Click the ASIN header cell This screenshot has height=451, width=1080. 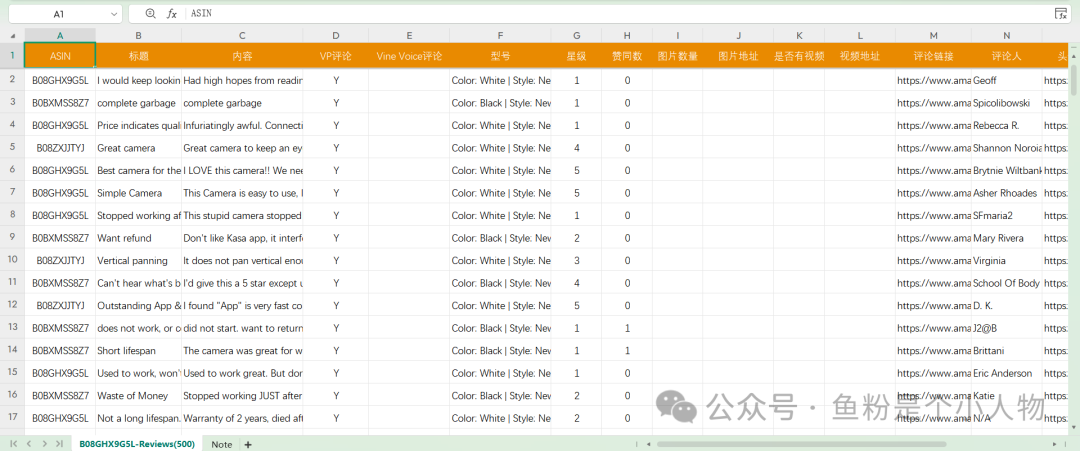(x=60, y=56)
